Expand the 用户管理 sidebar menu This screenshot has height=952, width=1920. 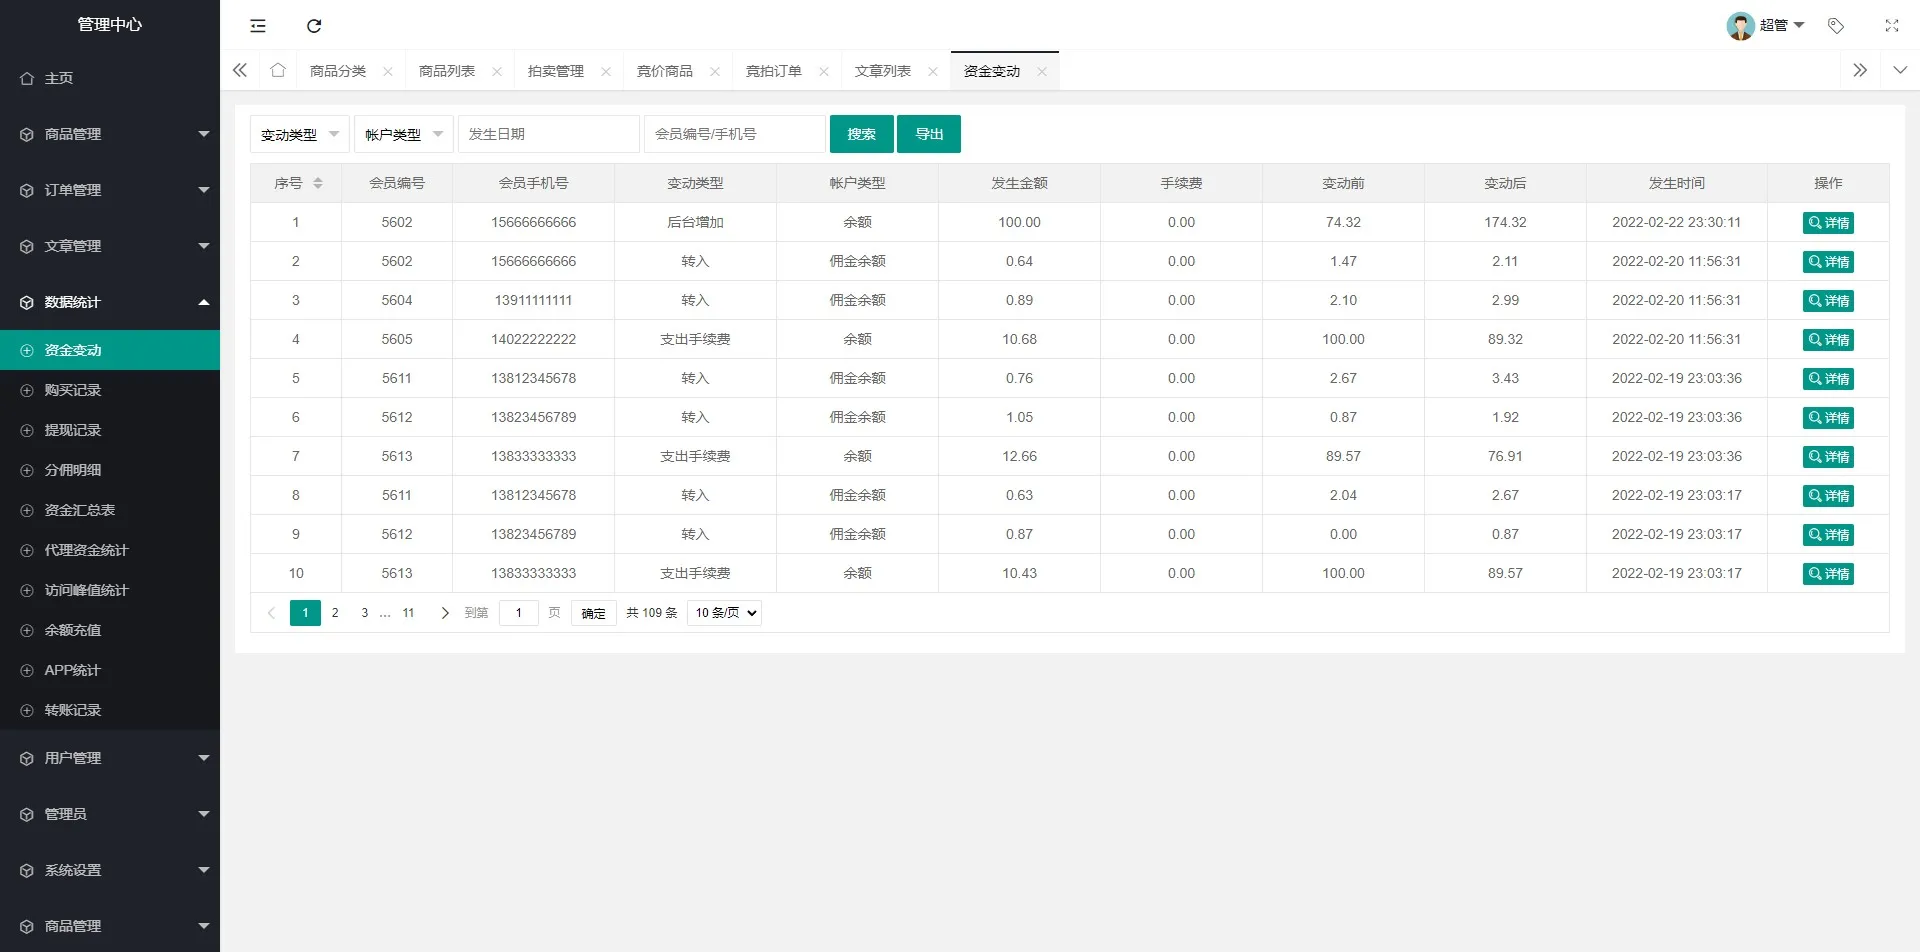[x=110, y=758]
